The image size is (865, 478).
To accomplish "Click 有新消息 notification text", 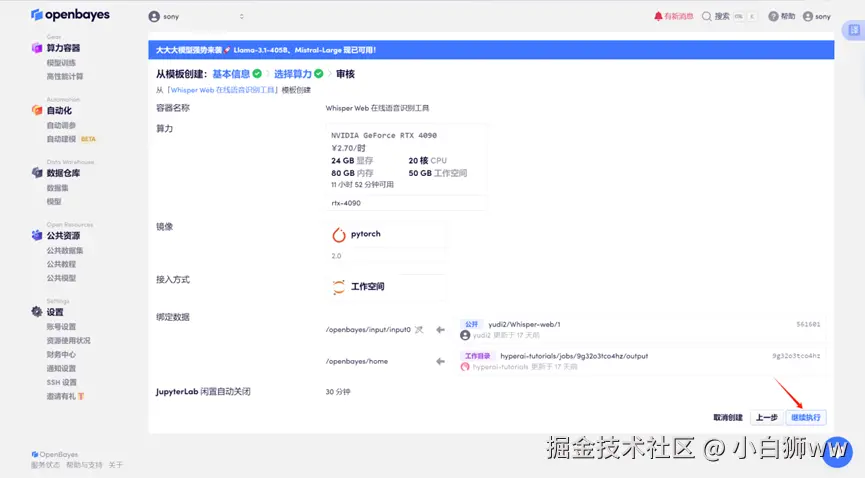I will coord(679,17).
